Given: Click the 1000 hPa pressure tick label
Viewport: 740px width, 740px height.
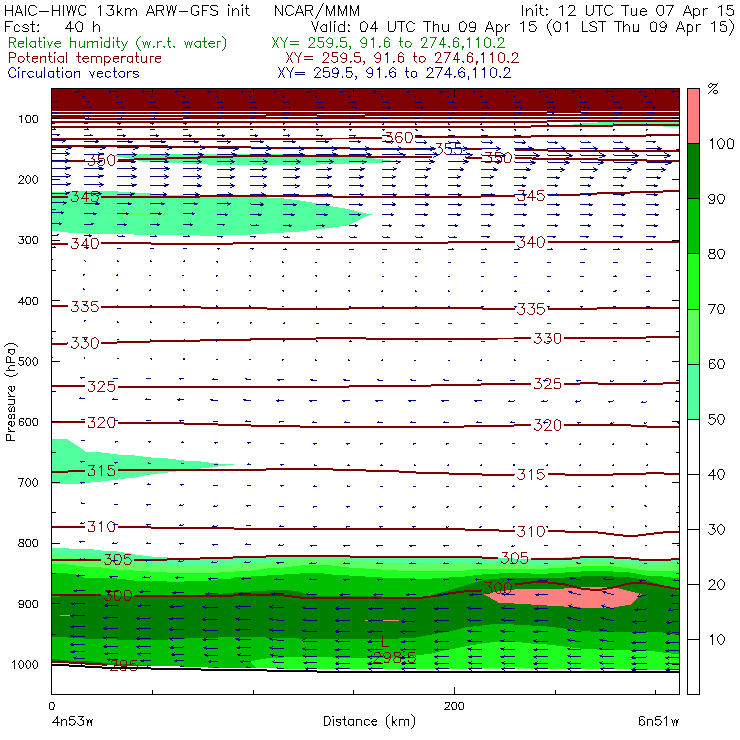Looking at the screenshot, I should point(25,664).
